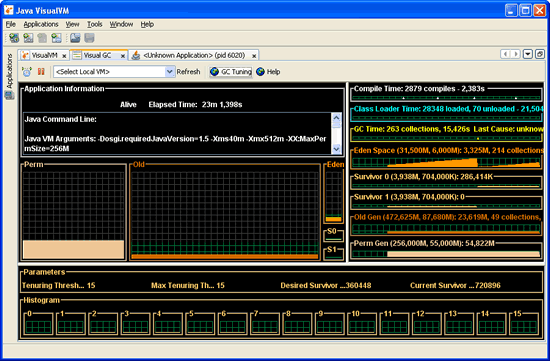Click the S1 survivor space box
This screenshot has width=550, height=361.
tap(333, 254)
